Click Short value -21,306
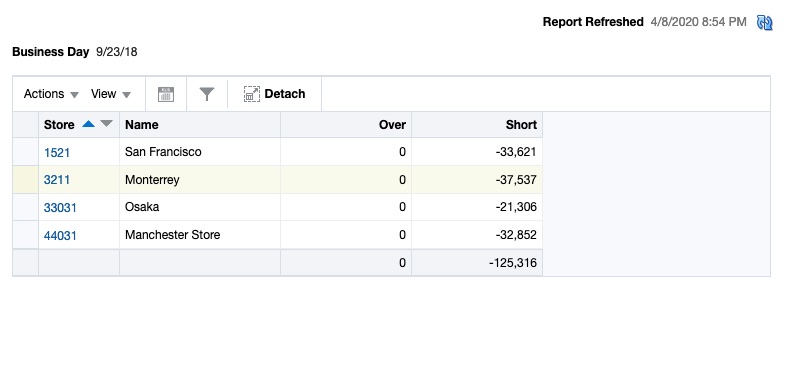 point(516,207)
